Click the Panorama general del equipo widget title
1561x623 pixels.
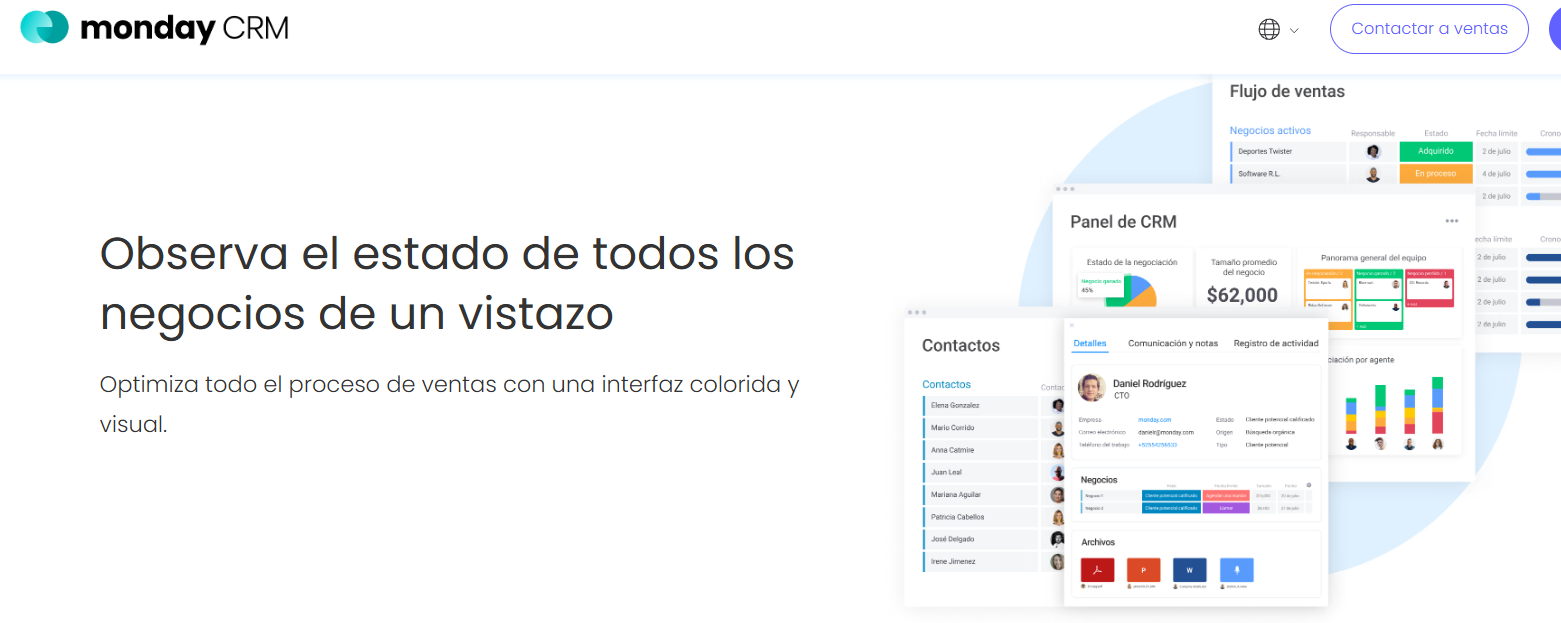coord(1373,258)
